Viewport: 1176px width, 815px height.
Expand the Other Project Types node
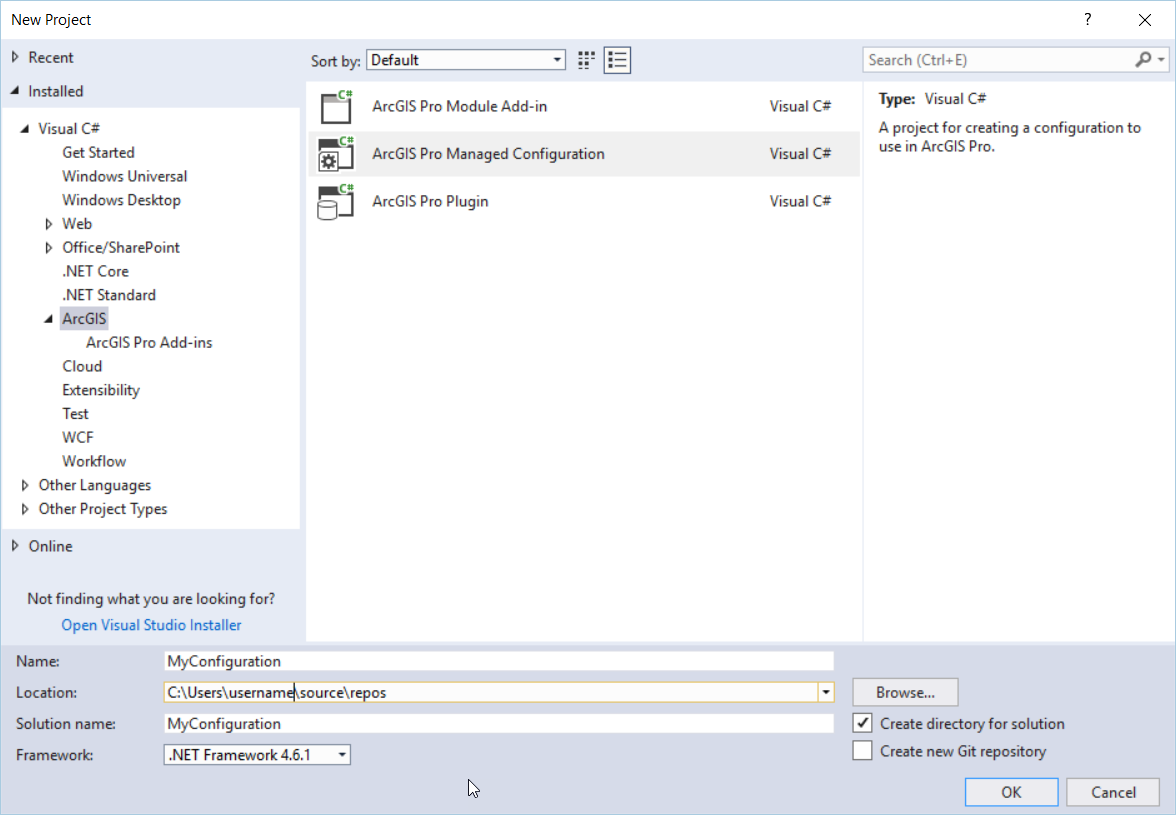(25, 509)
